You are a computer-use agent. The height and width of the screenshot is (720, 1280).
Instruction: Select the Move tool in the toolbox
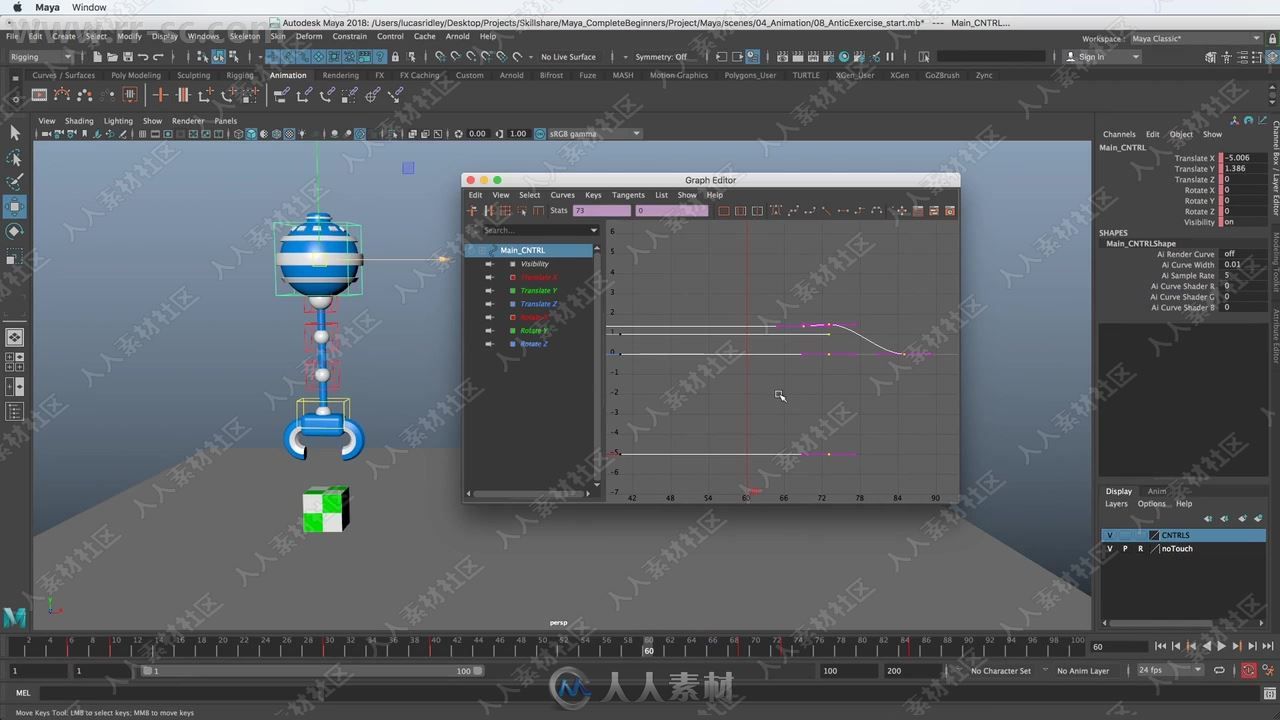15,207
